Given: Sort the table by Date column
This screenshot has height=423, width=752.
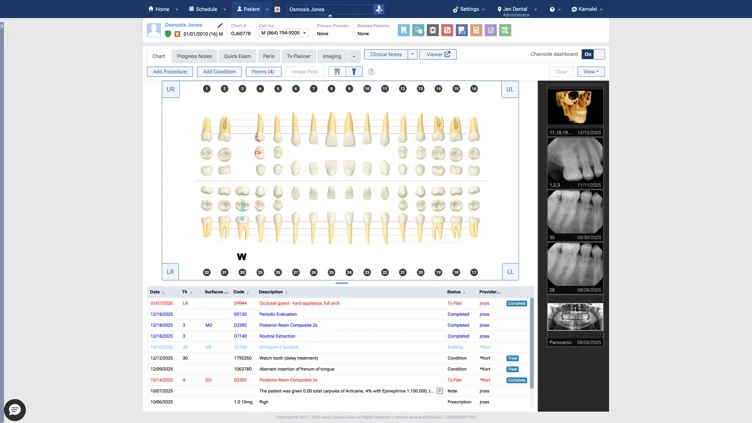Looking at the screenshot, I should 157,292.
